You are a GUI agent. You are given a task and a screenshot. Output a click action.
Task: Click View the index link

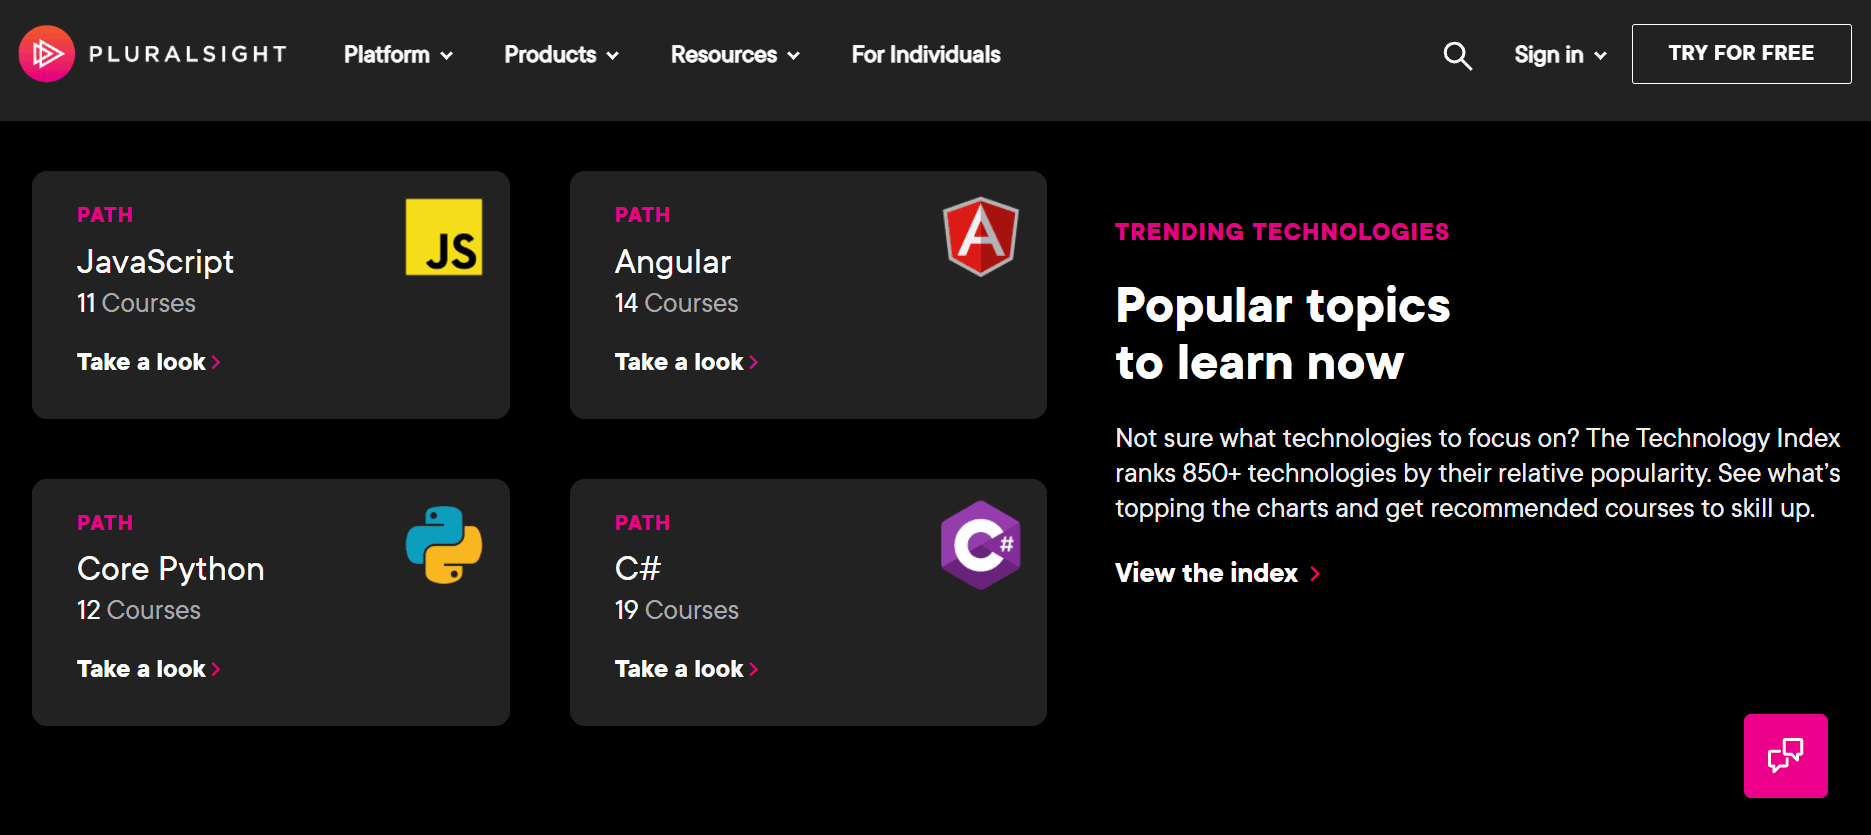point(1218,573)
